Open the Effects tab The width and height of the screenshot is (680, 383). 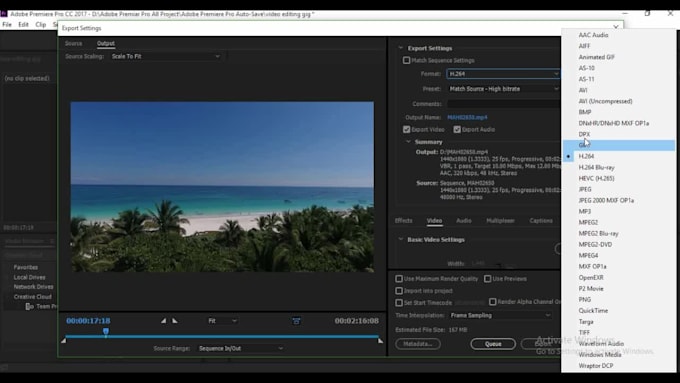[403, 221]
